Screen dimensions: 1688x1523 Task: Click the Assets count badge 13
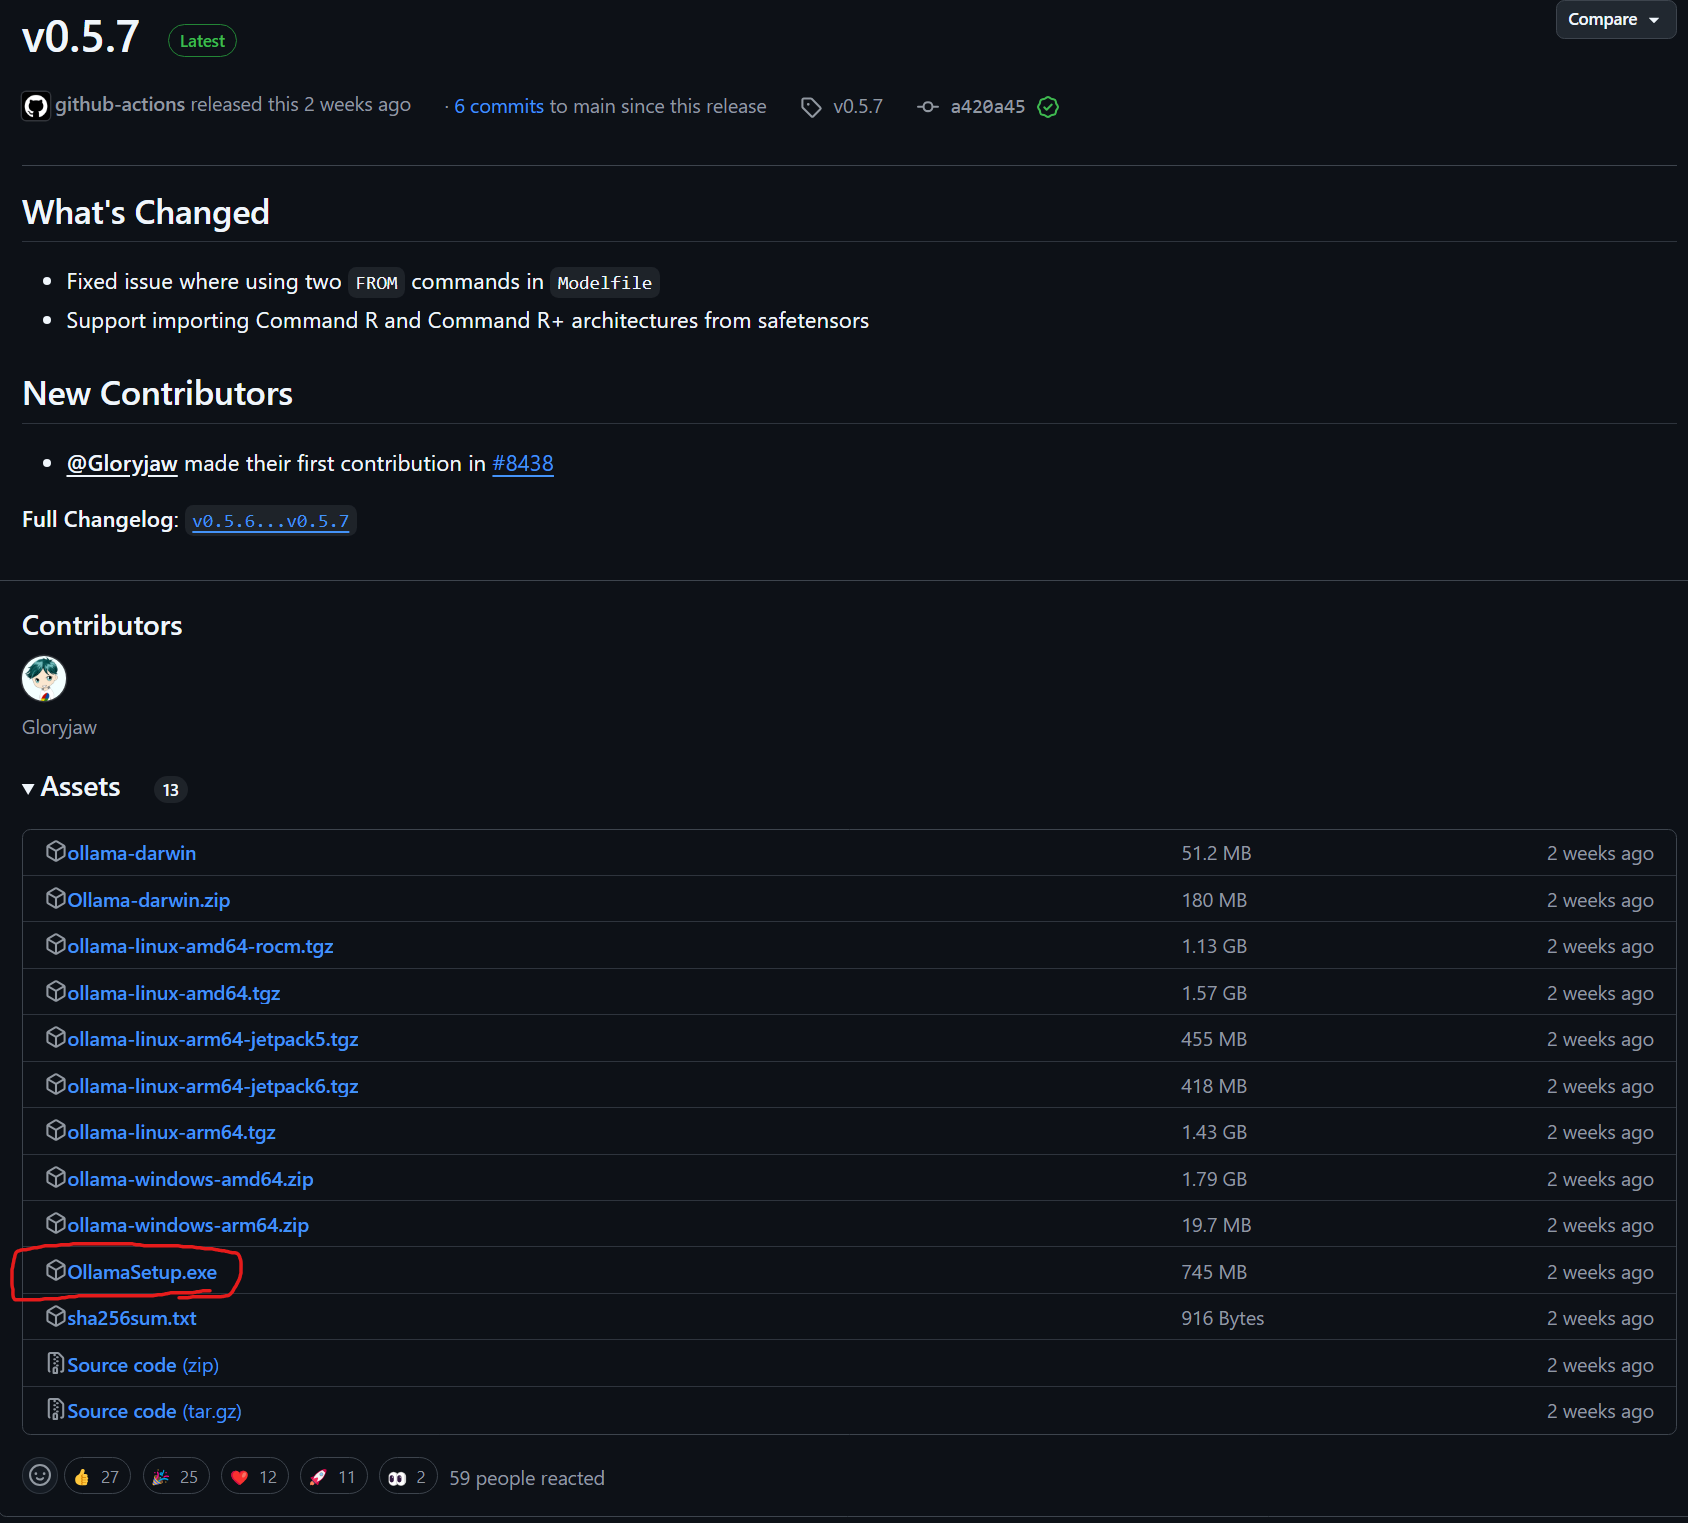click(x=171, y=790)
